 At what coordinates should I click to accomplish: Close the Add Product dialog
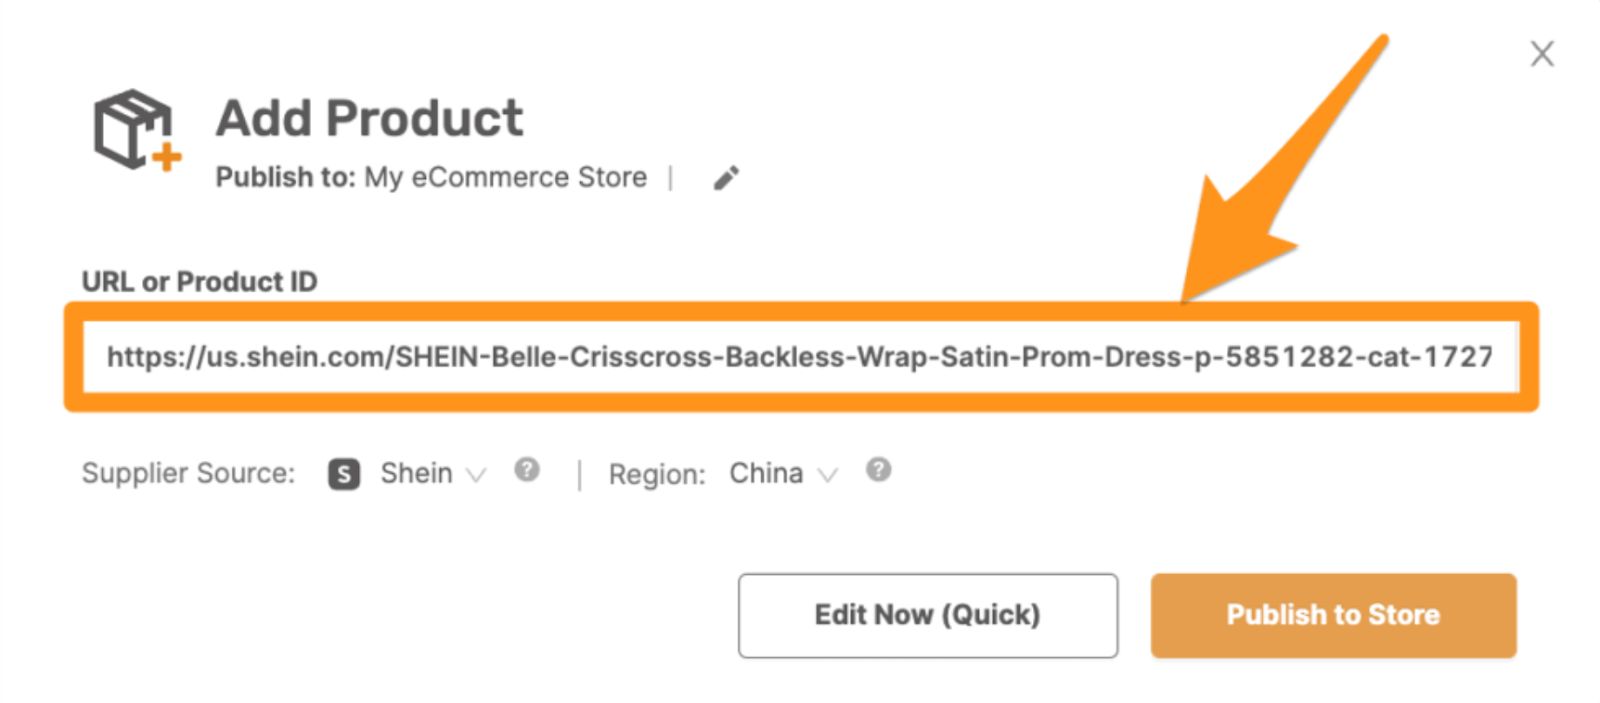click(x=1542, y=54)
